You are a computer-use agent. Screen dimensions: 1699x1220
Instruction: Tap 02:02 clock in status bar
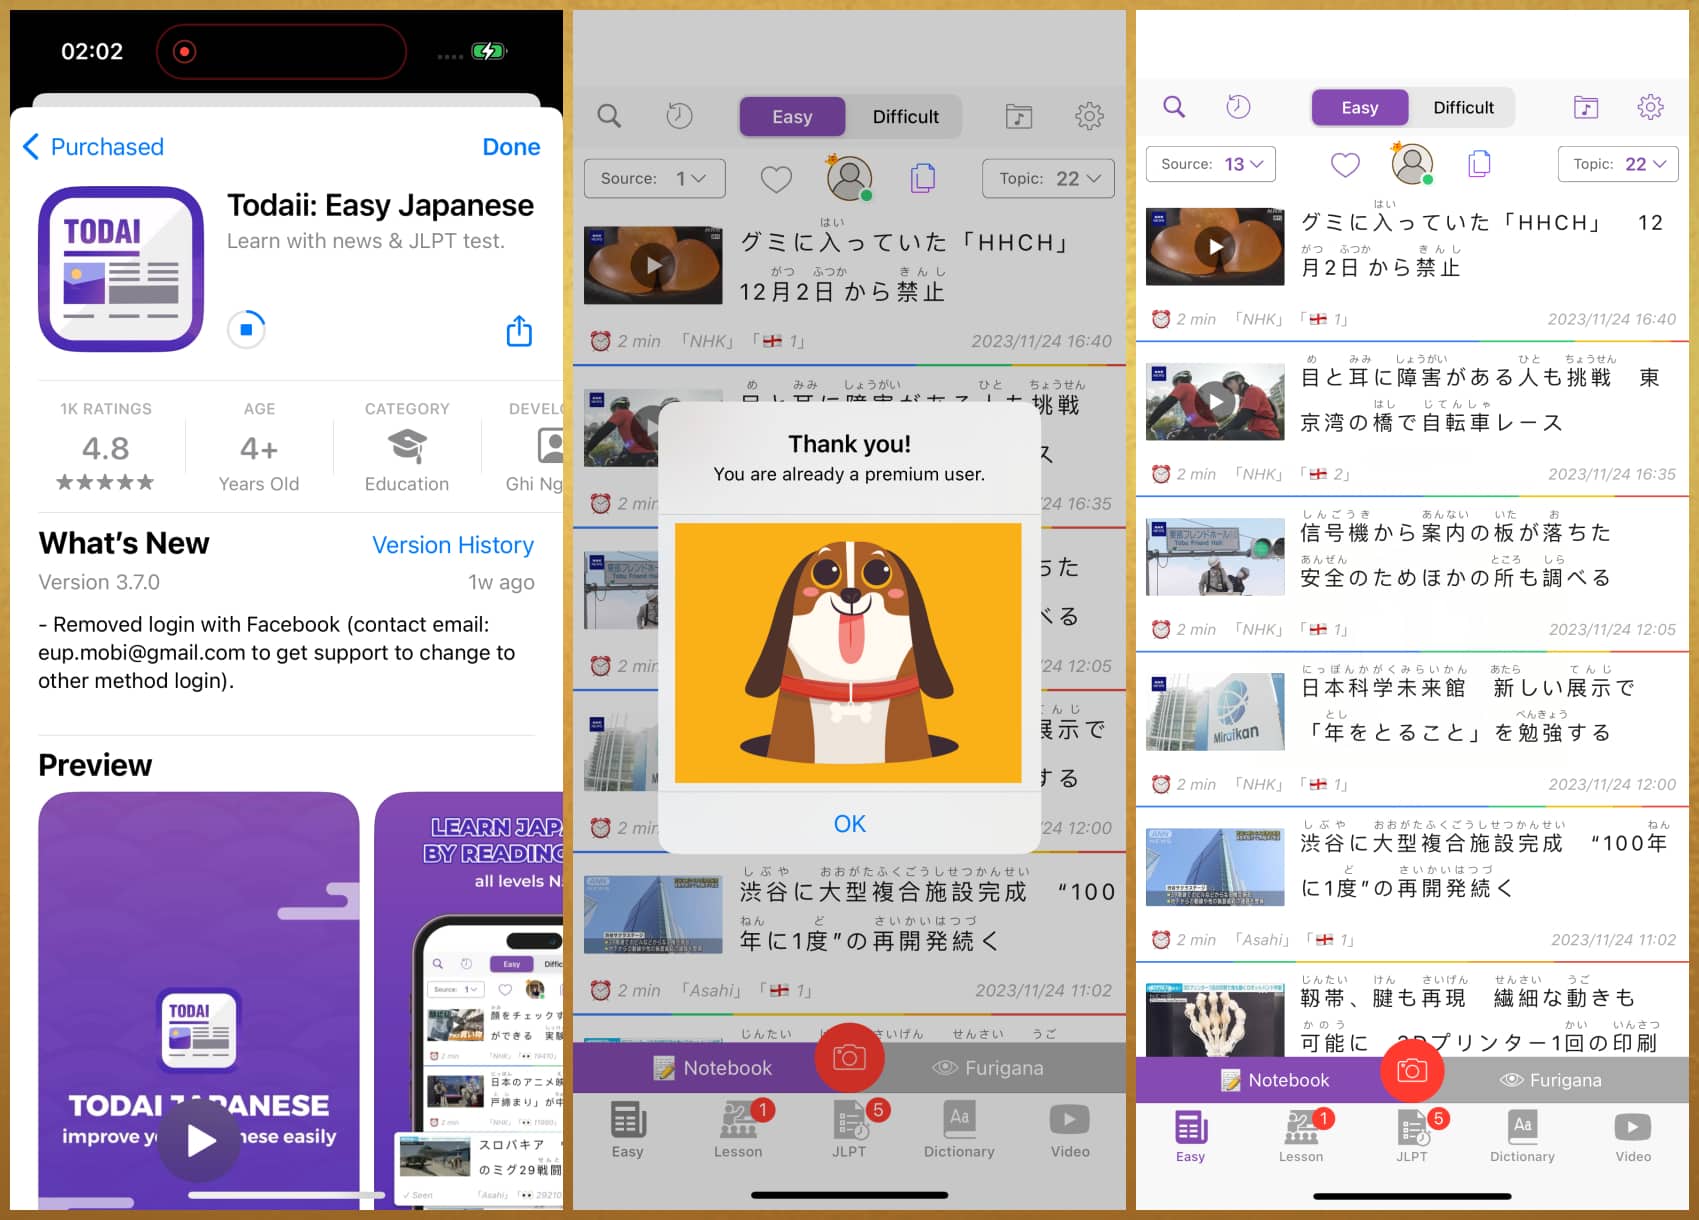[92, 51]
